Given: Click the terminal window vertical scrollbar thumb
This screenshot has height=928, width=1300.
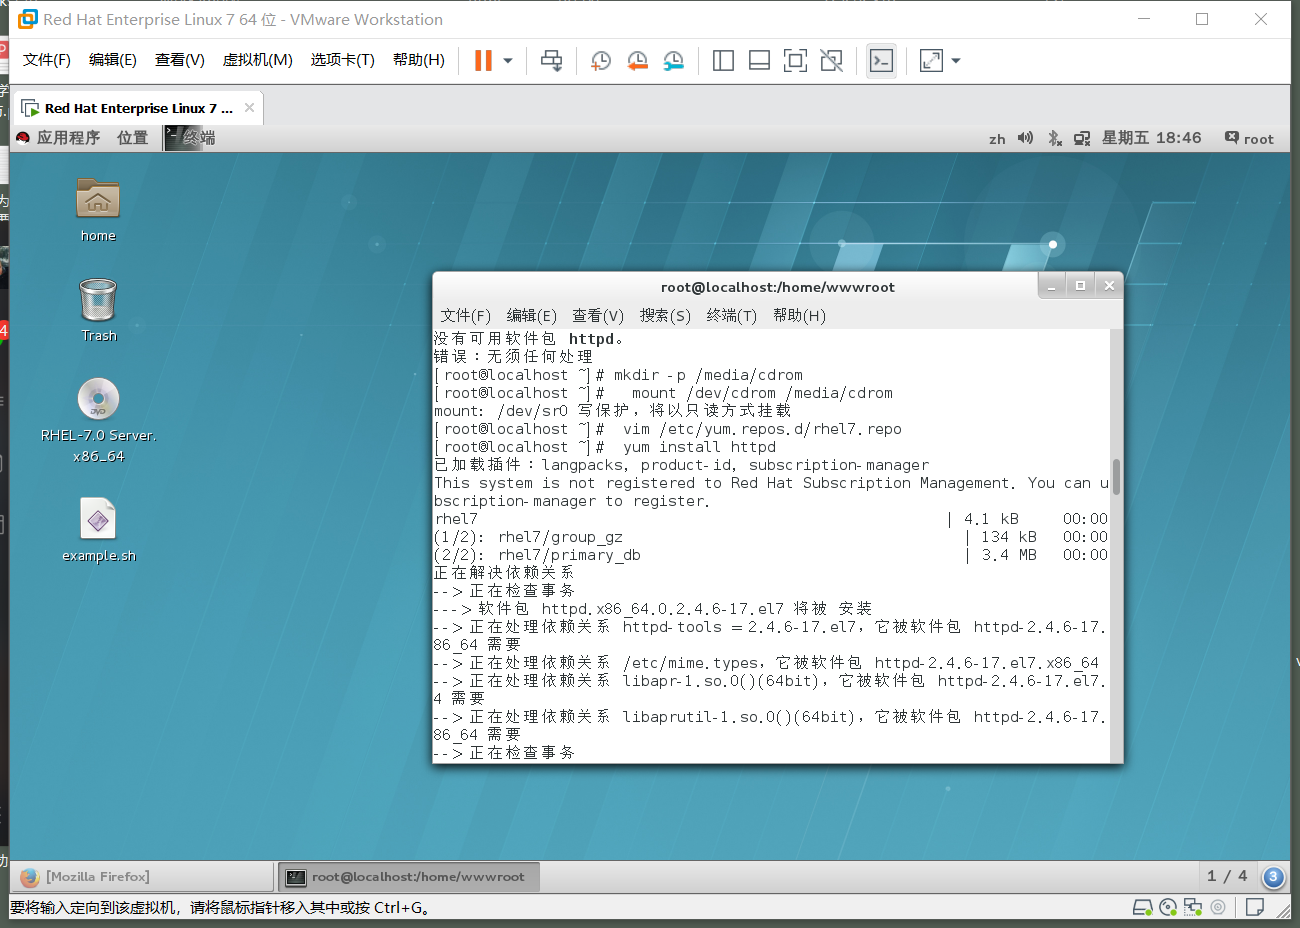Looking at the screenshot, I should click(x=1116, y=477).
